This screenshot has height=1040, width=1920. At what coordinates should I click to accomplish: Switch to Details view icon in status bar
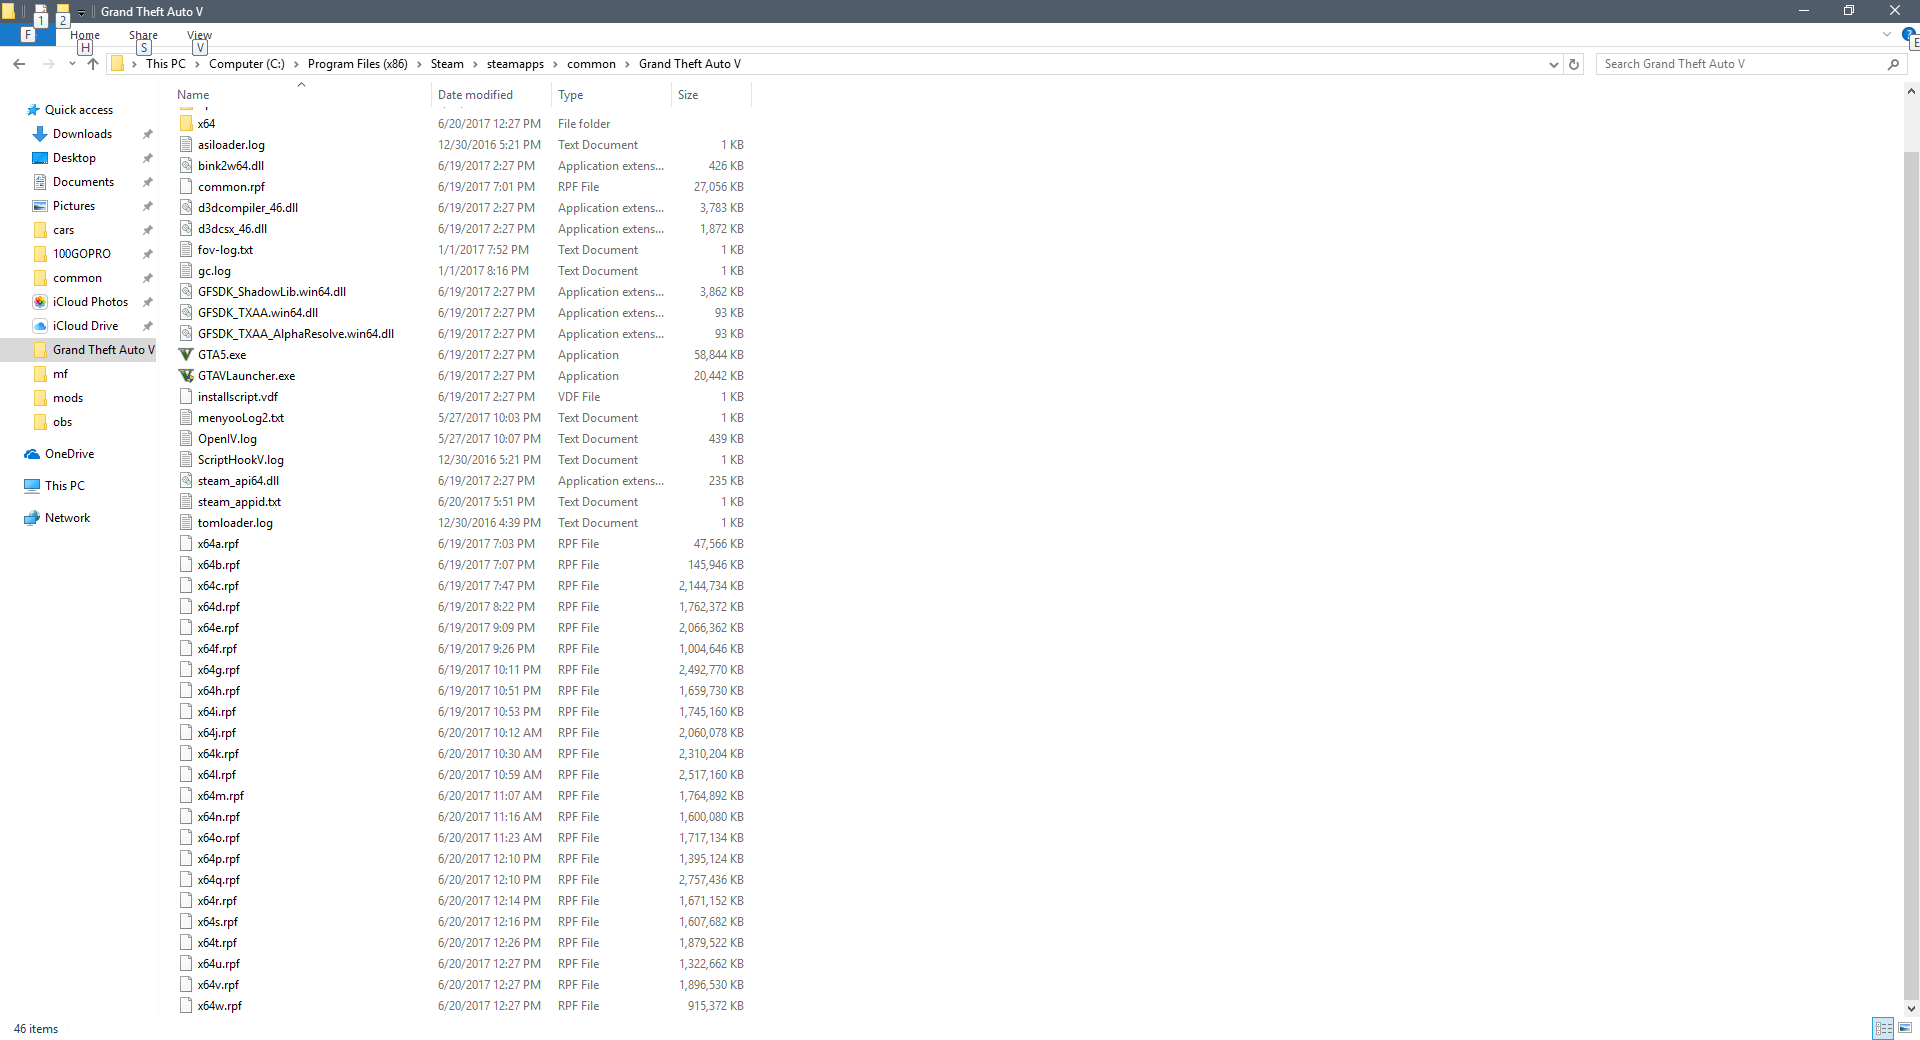(x=1884, y=1028)
